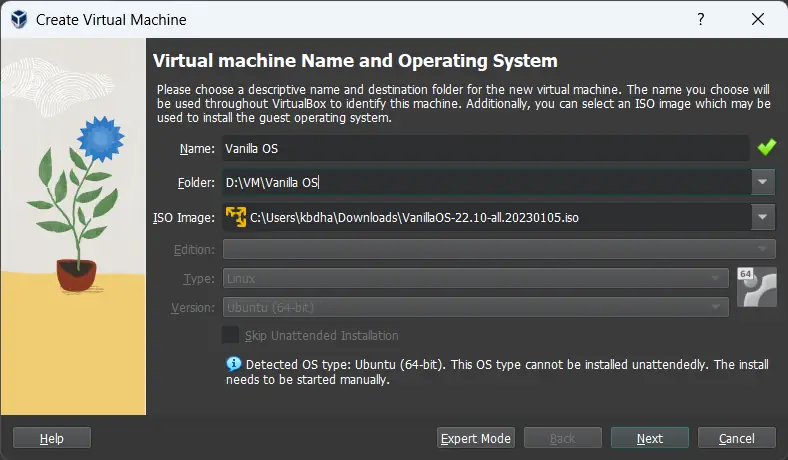The height and width of the screenshot is (460, 788).
Task: Open the ISO Image dropdown arrow
Action: (763, 217)
